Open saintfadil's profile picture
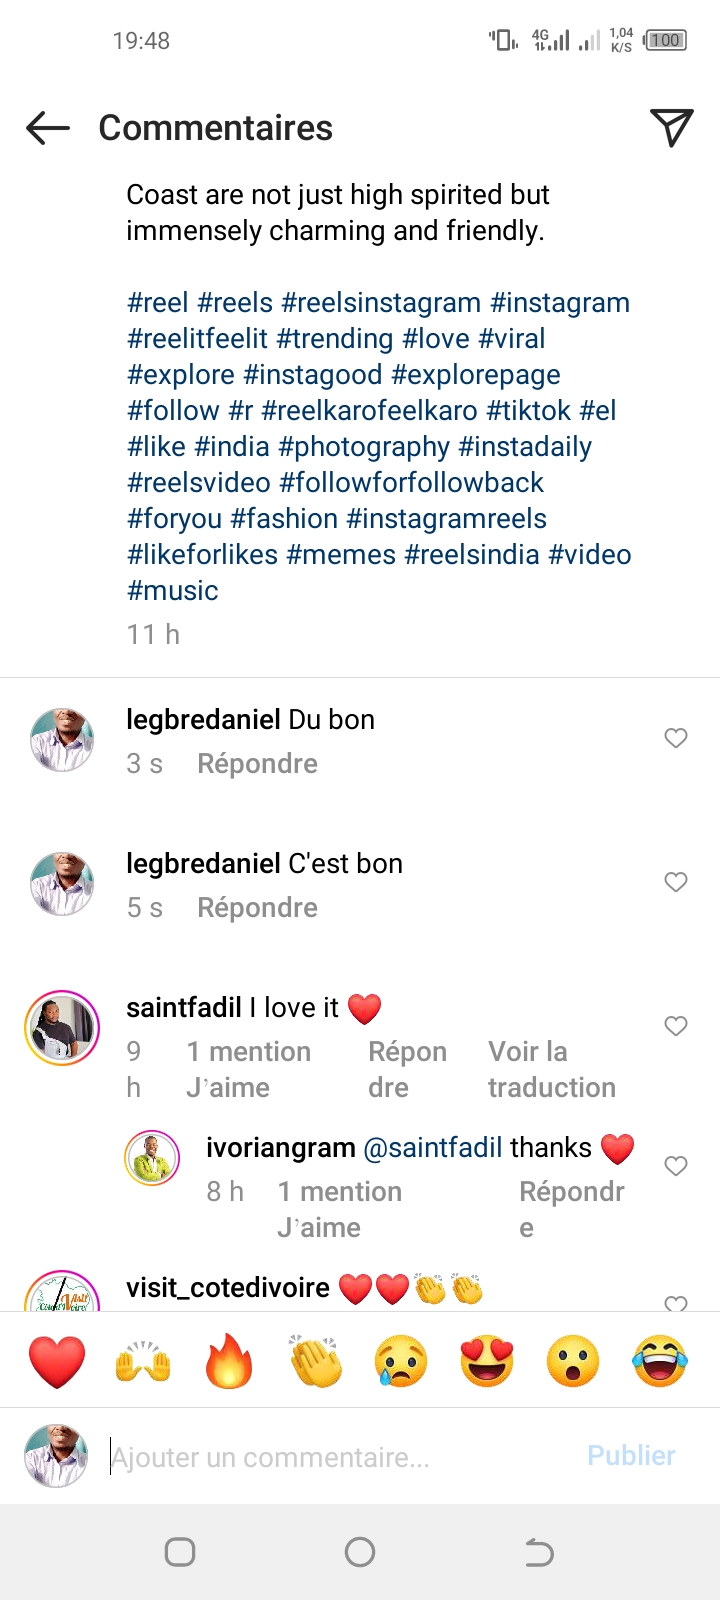 [62, 1028]
